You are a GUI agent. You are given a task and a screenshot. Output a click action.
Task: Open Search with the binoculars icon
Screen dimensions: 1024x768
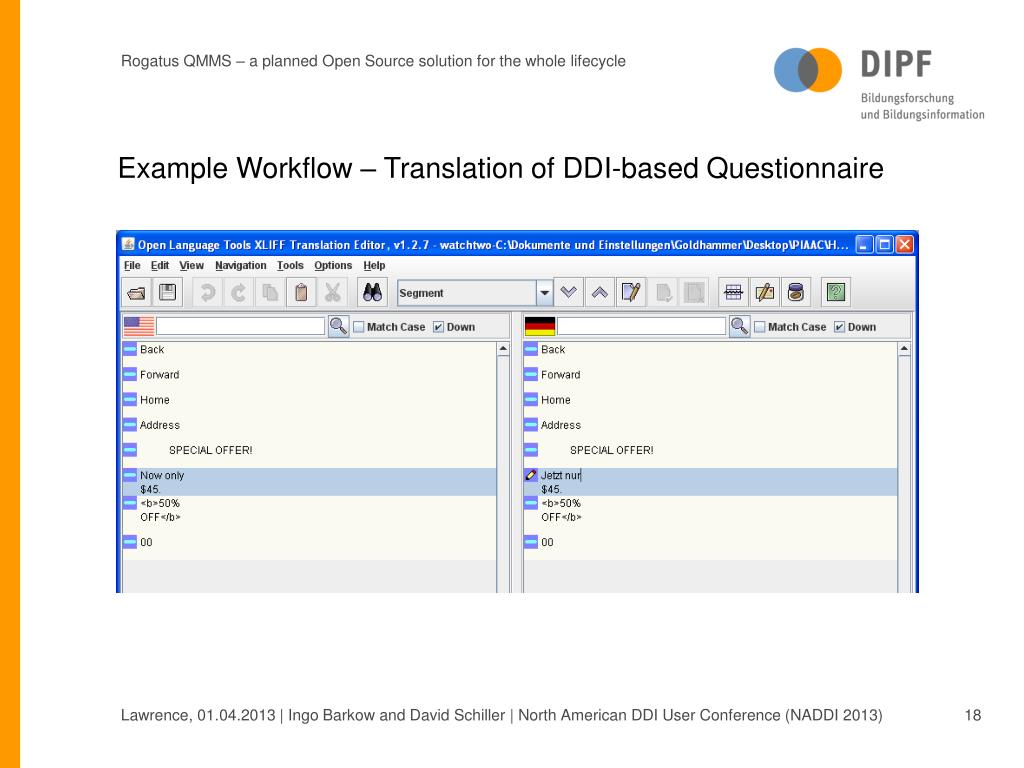372,293
